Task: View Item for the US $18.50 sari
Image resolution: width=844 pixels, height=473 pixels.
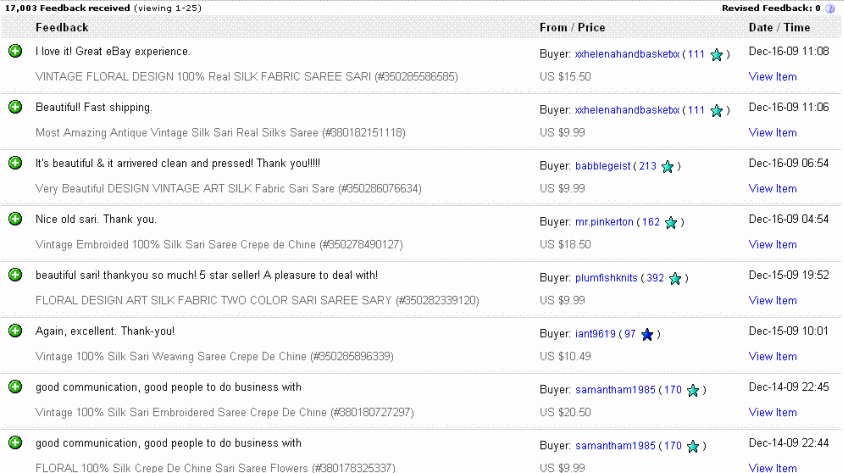Action: coord(772,245)
